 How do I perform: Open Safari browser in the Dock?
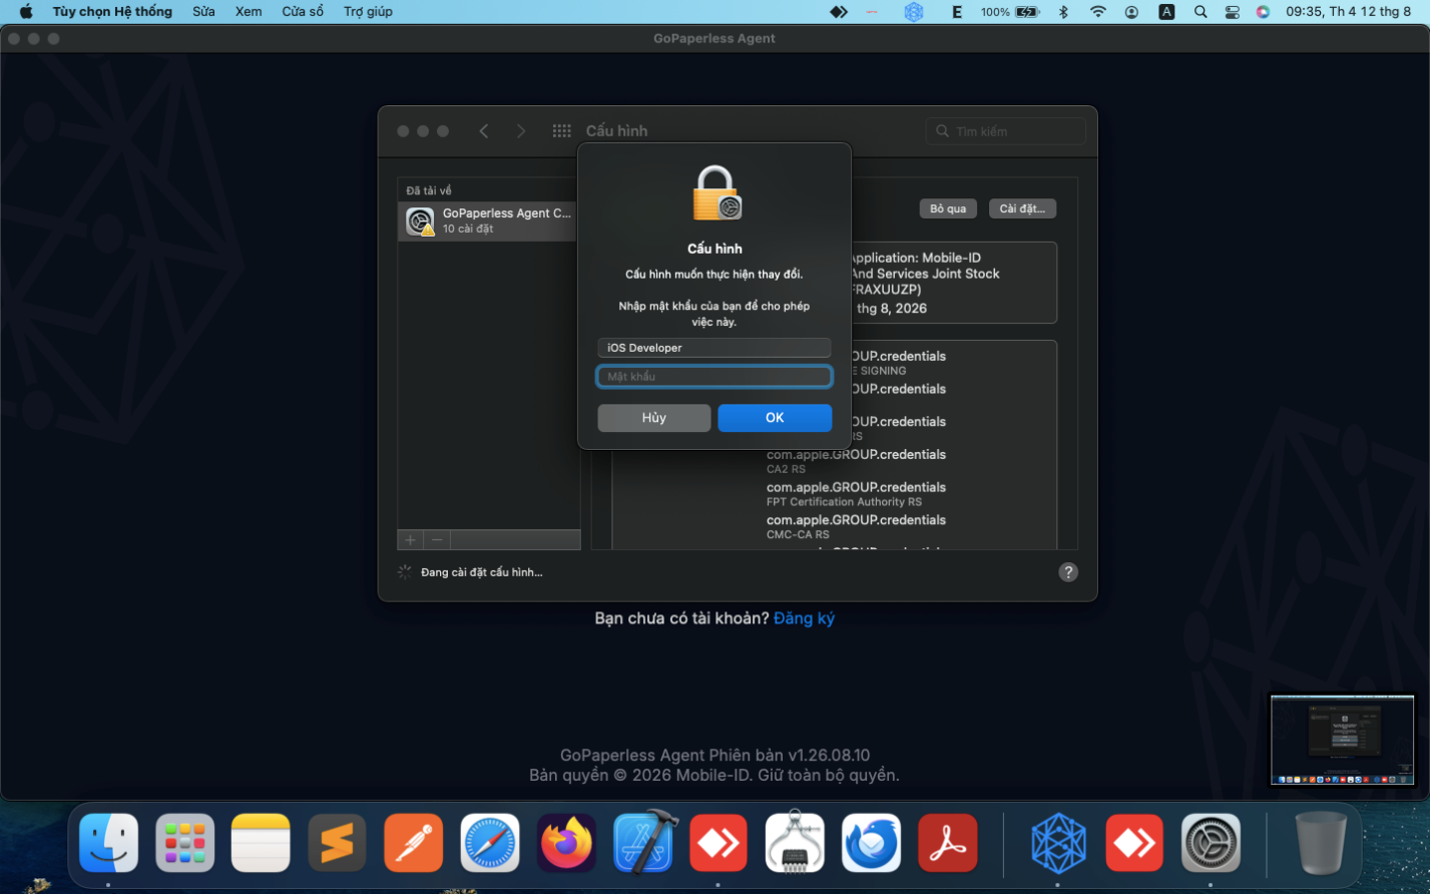point(489,842)
